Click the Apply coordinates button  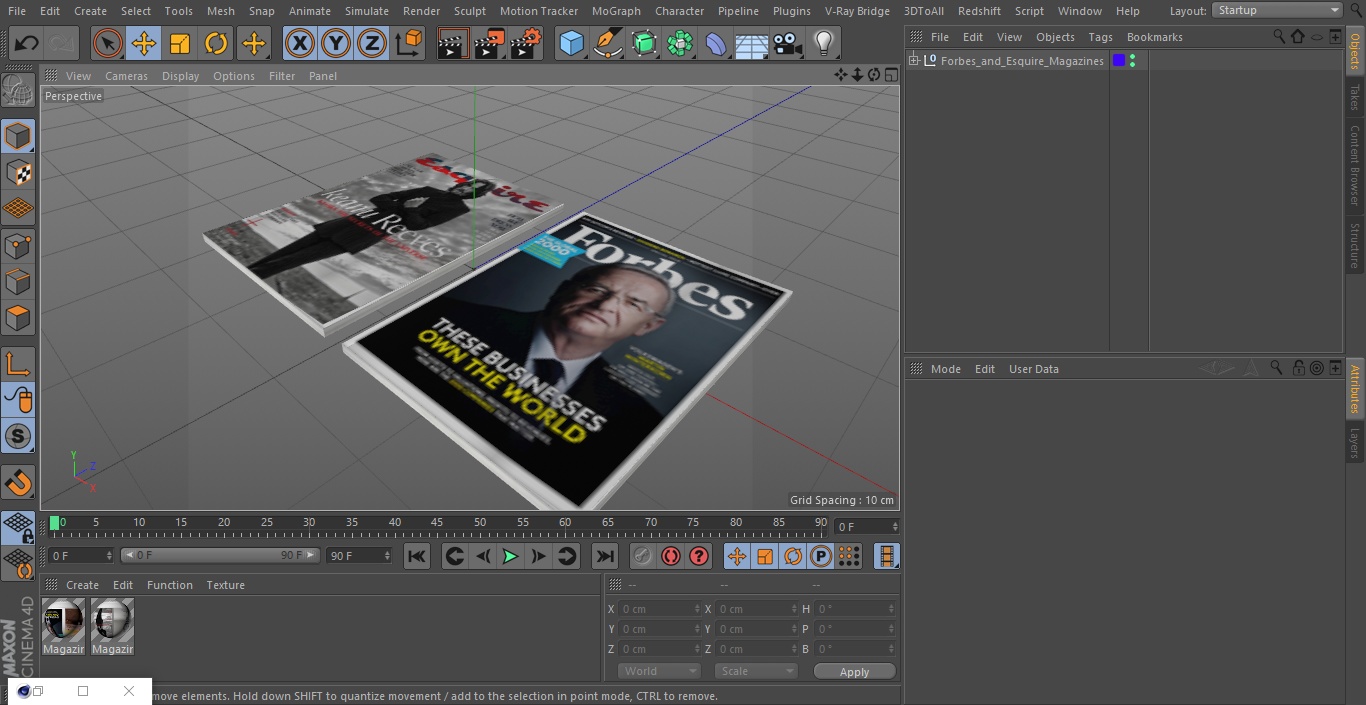pos(854,672)
